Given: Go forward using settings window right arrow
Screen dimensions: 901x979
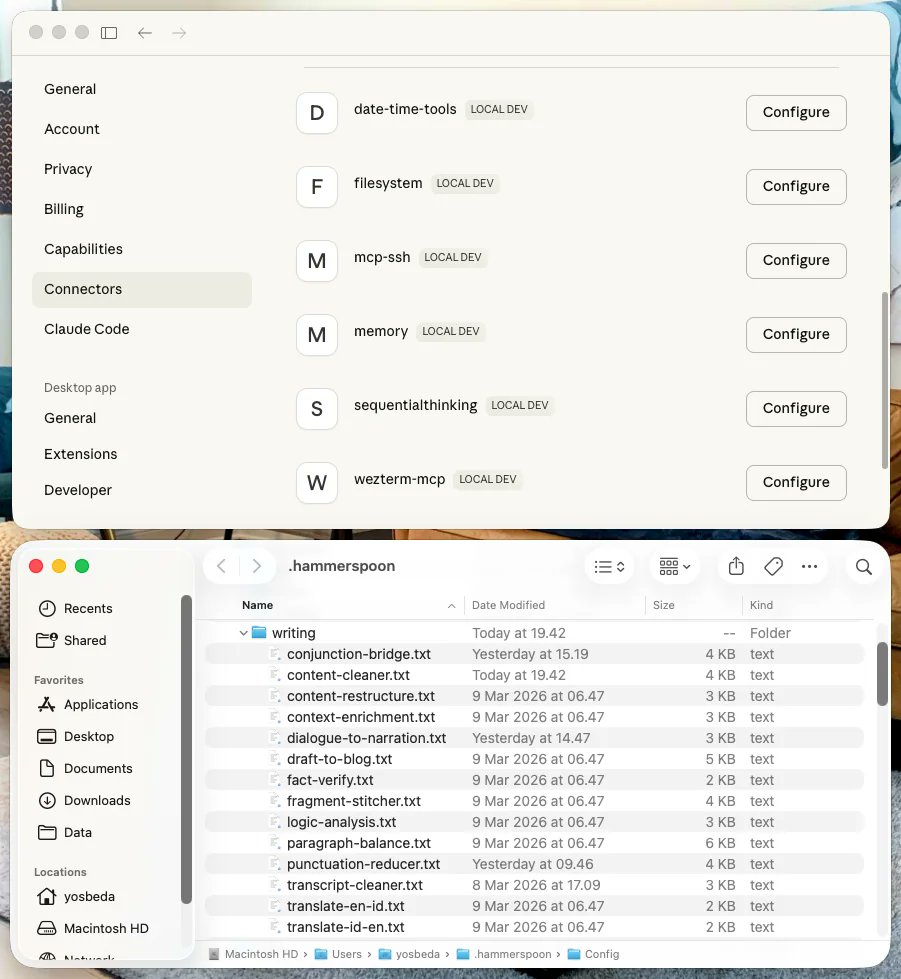Looking at the screenshot, I should point(179,32).
